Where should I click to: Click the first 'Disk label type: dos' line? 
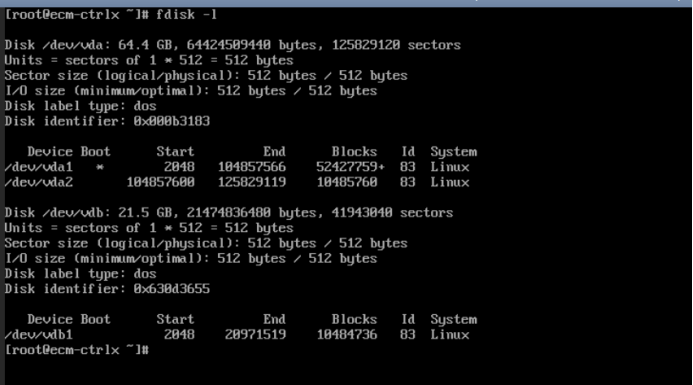80,106
